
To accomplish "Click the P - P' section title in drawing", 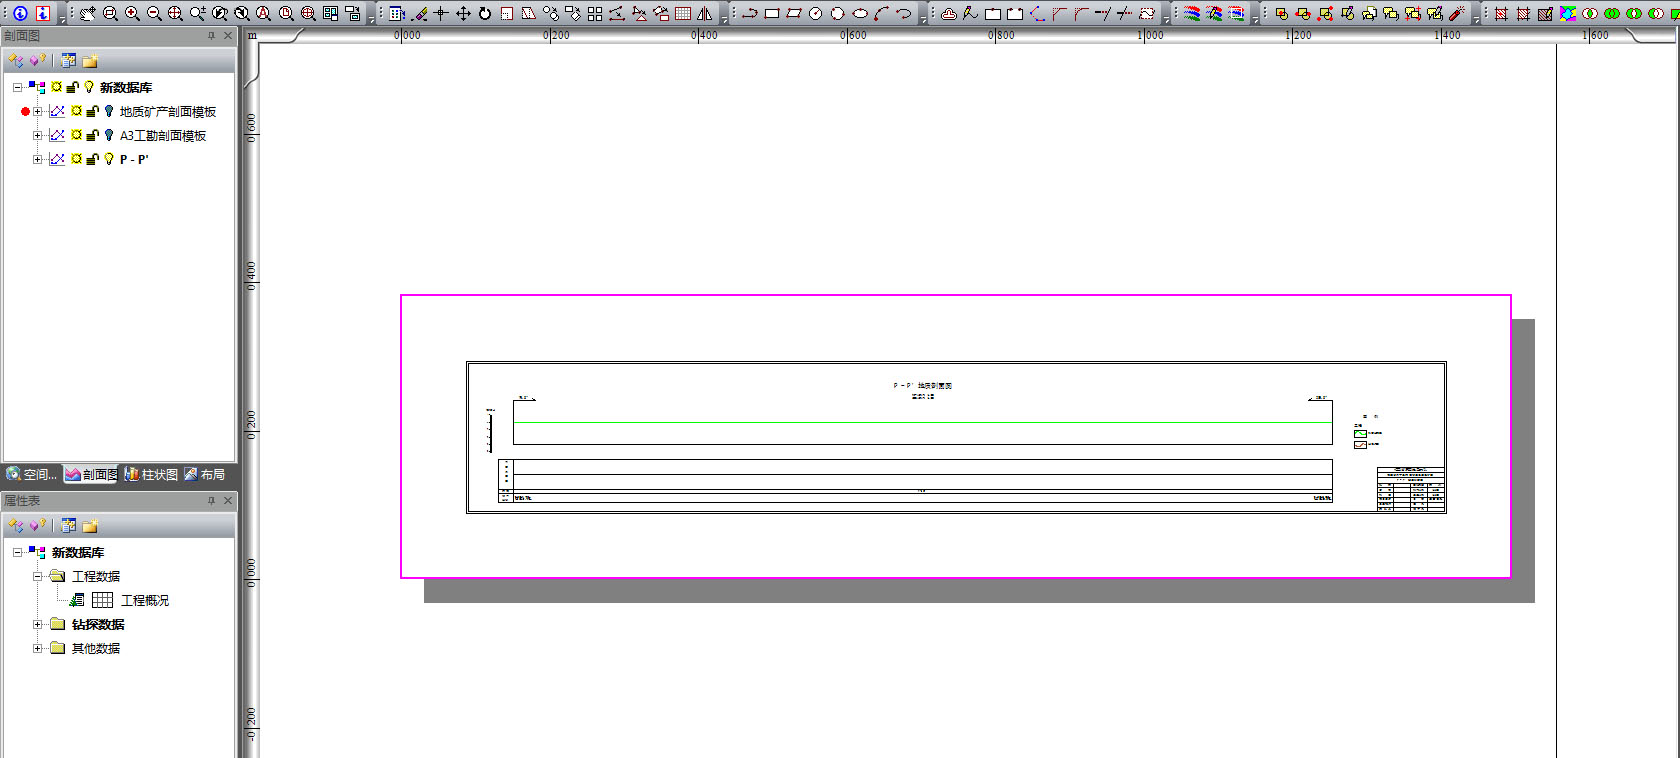I will [x=923, y=385].
